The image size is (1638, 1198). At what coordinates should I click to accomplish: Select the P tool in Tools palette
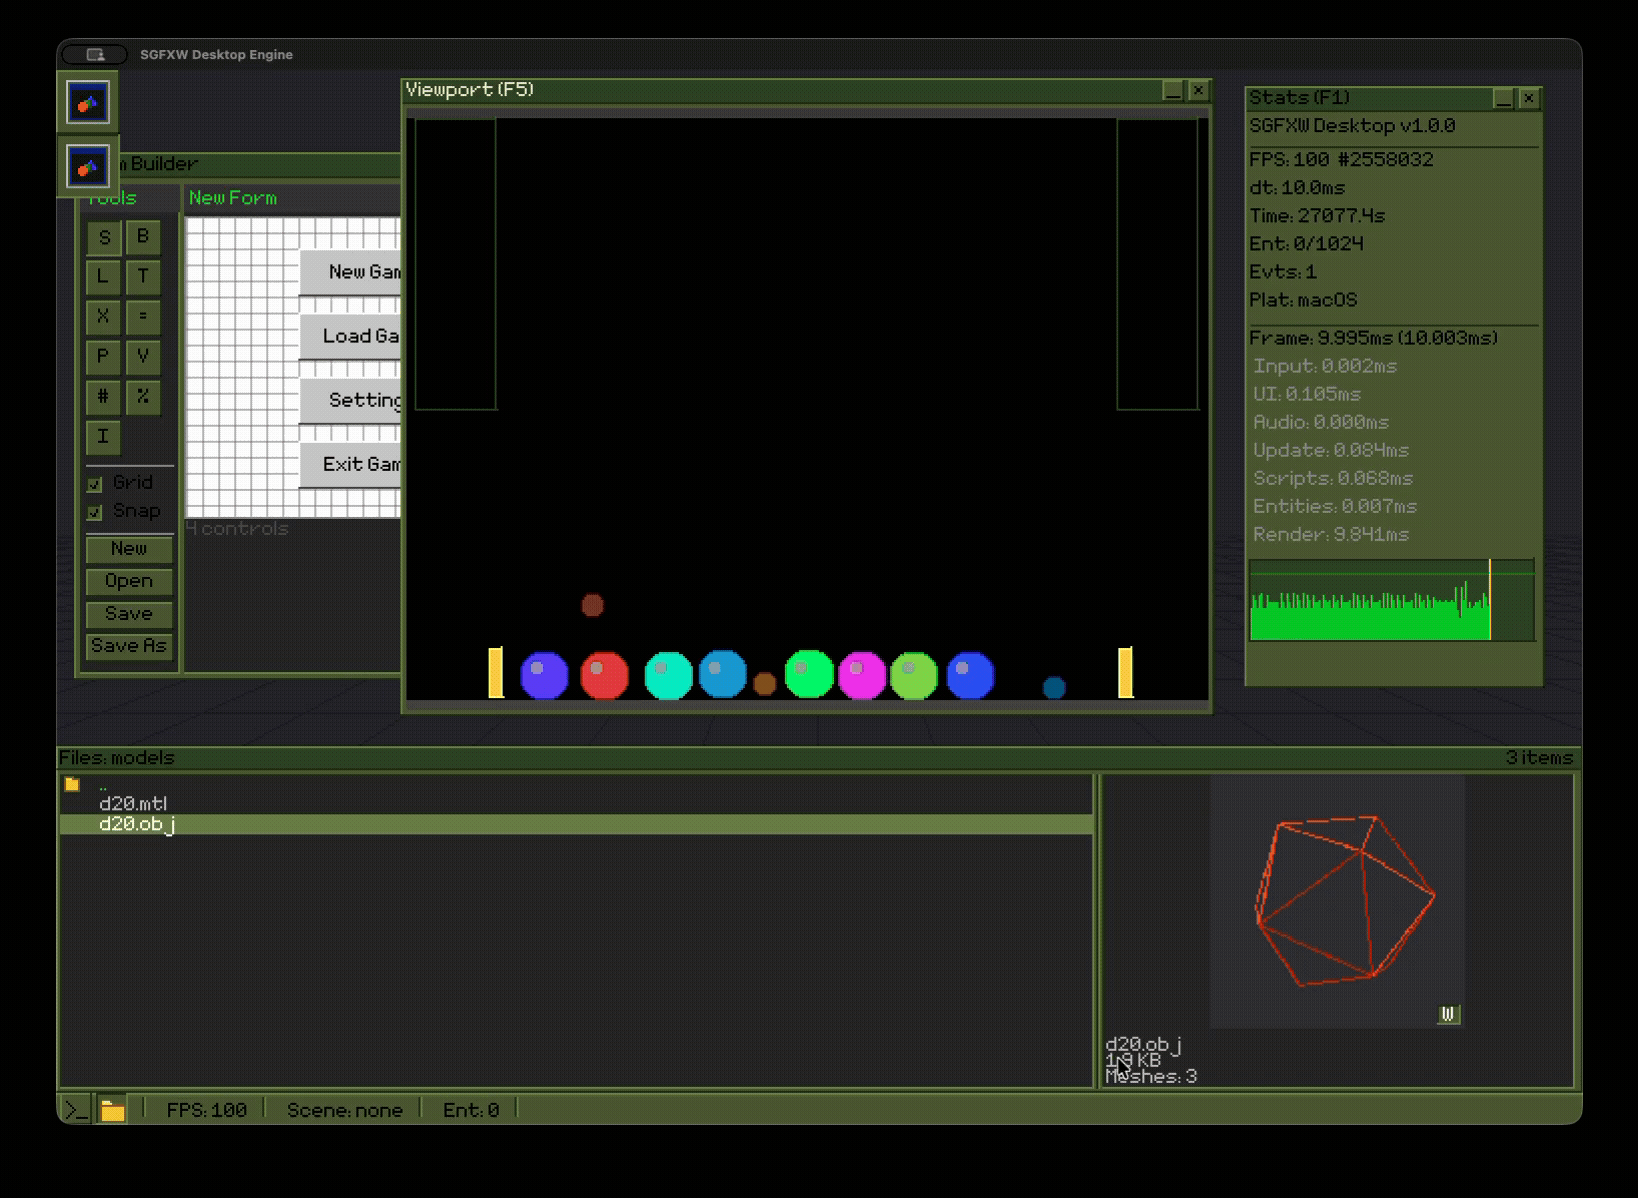point(104,357)
